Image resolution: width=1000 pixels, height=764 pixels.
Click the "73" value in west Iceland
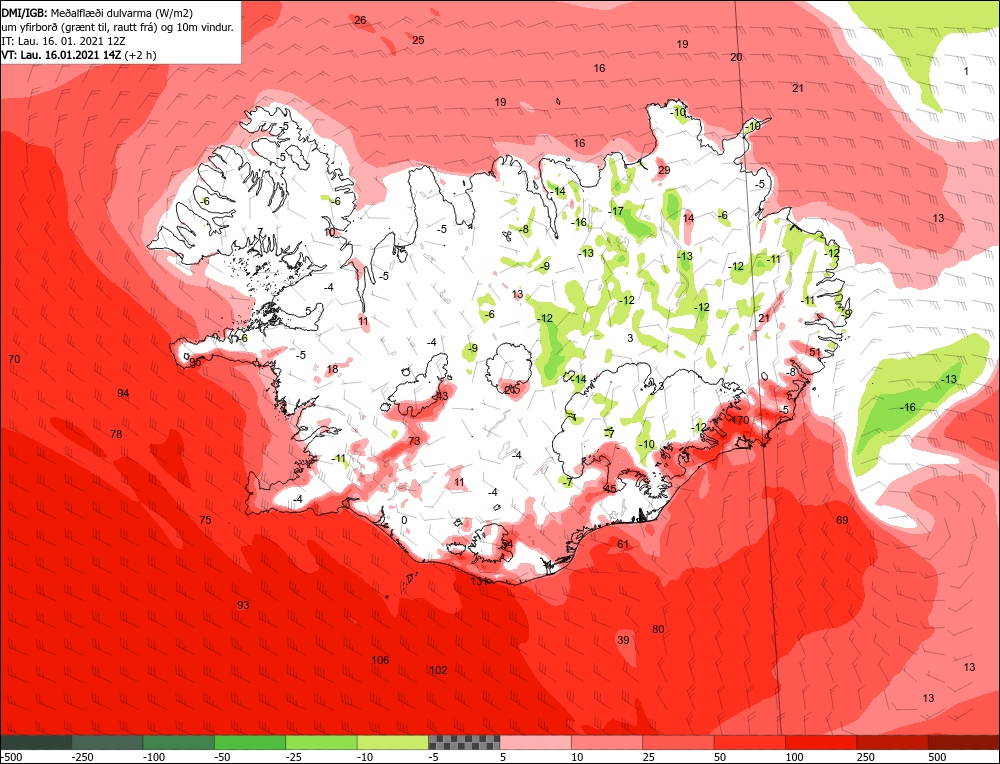(x=415, y=441)
